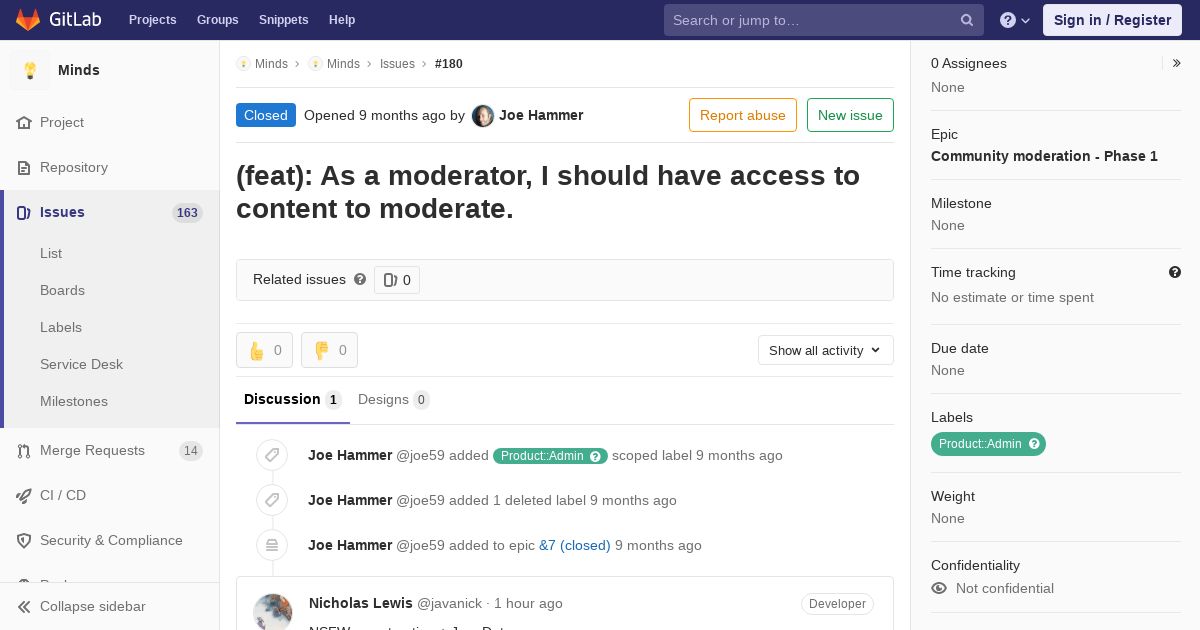
Task: Collapse the right sidebar with double chevron
Action: tap(1177, 63)
